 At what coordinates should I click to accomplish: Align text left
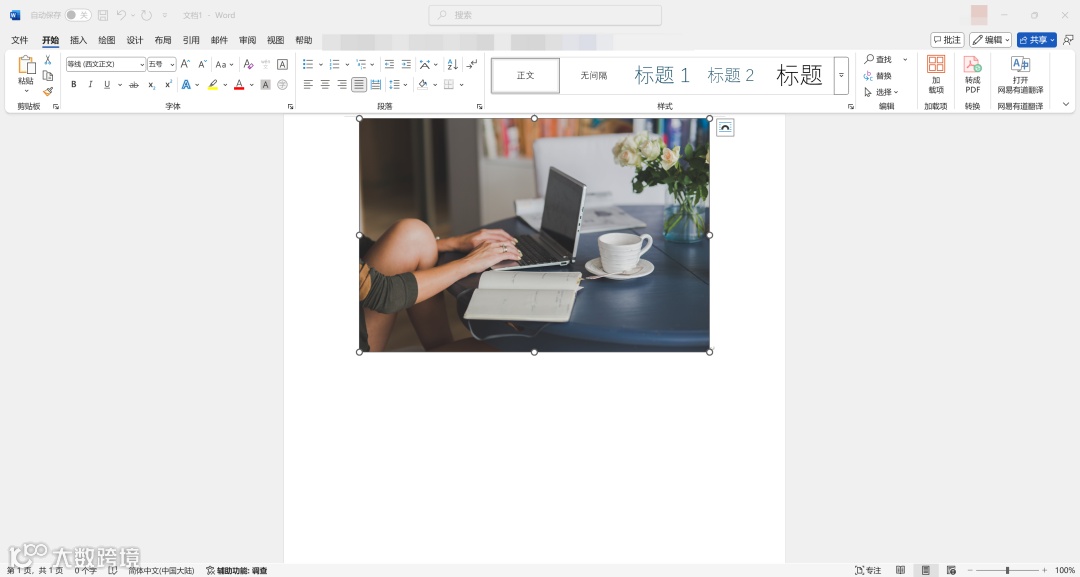[308, 85]
